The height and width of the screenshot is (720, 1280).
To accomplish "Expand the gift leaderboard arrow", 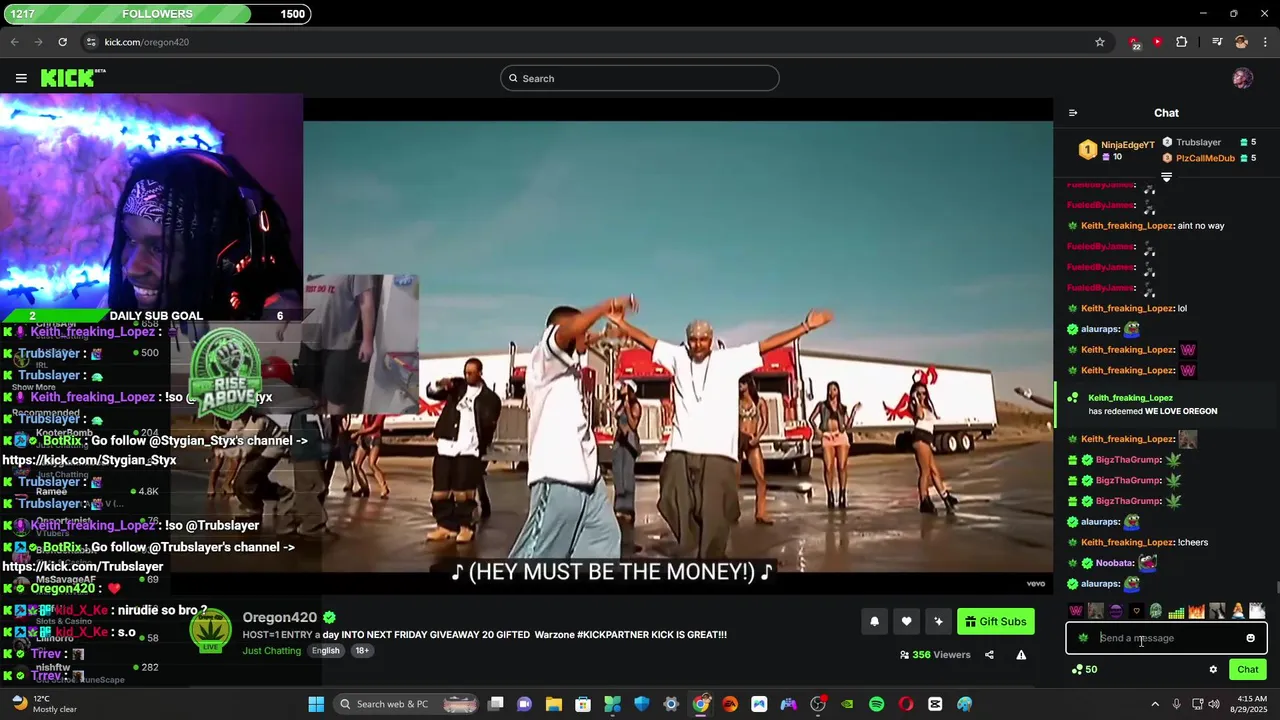I will click(x=1166, y=177).
